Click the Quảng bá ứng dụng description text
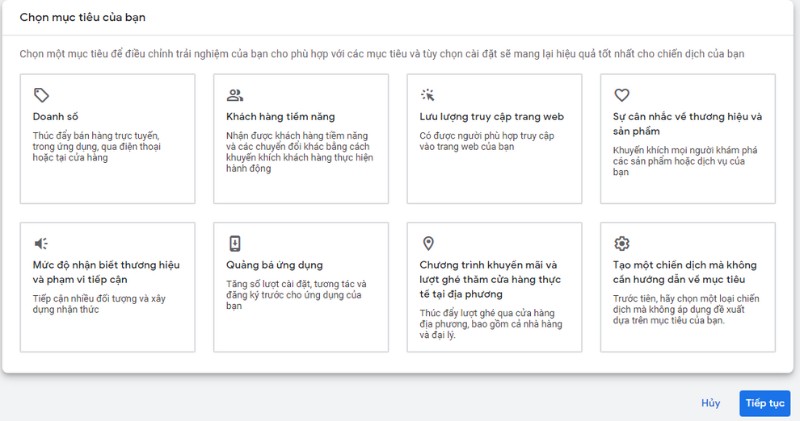Image resolution: width=800 pixels, height=421 pixels. coord(297,294)
